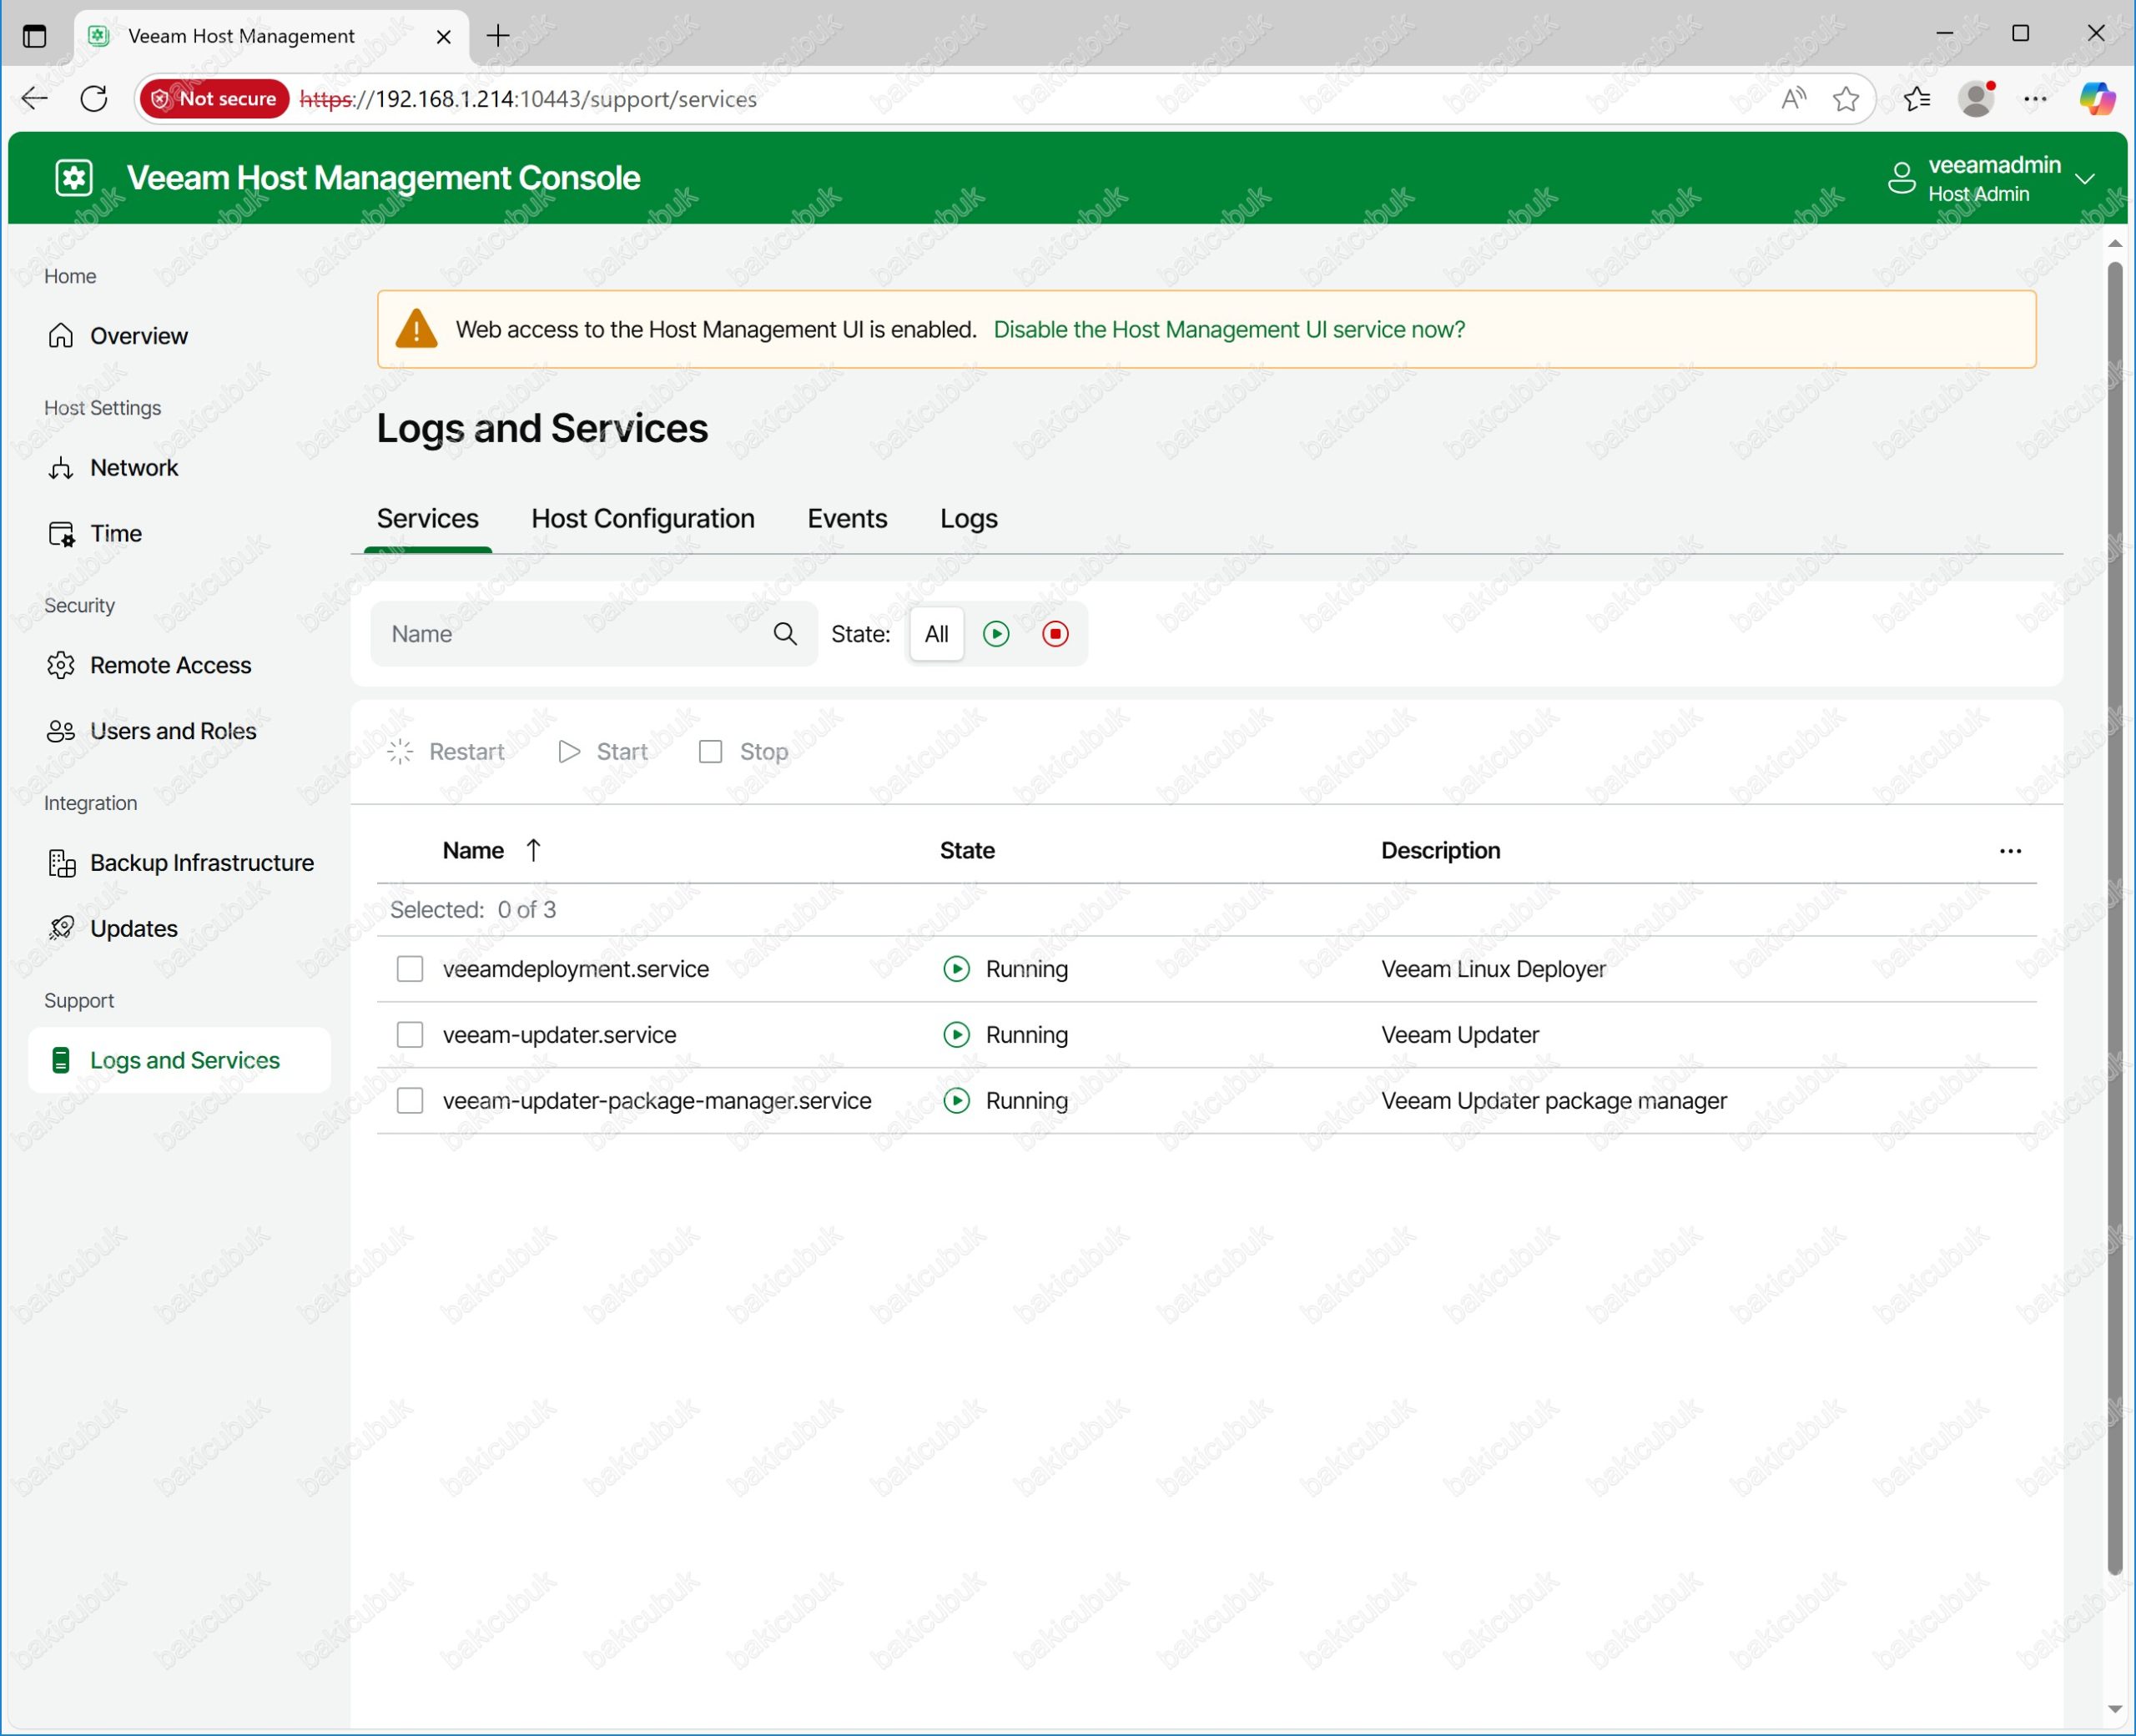Switch to the Services tab

(428, 519)
